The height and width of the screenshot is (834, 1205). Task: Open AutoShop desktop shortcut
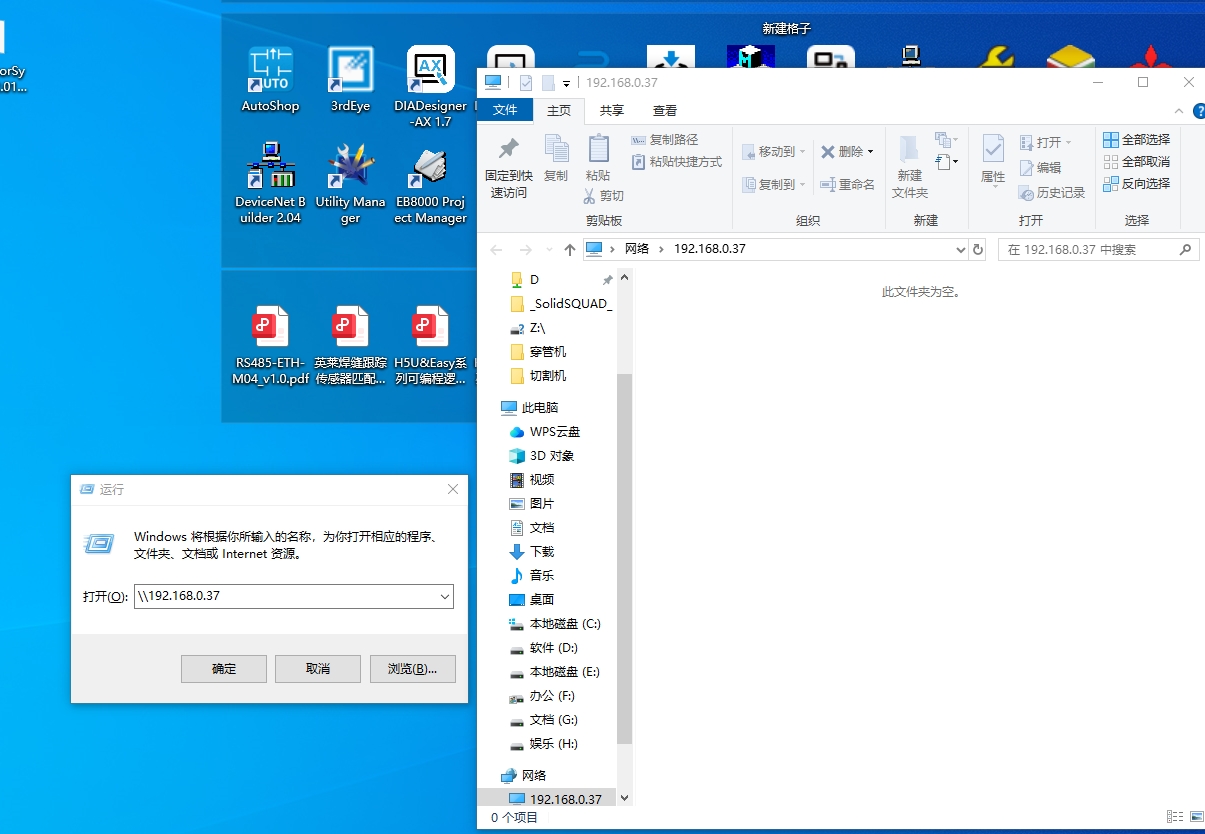(x=270, y=80)
